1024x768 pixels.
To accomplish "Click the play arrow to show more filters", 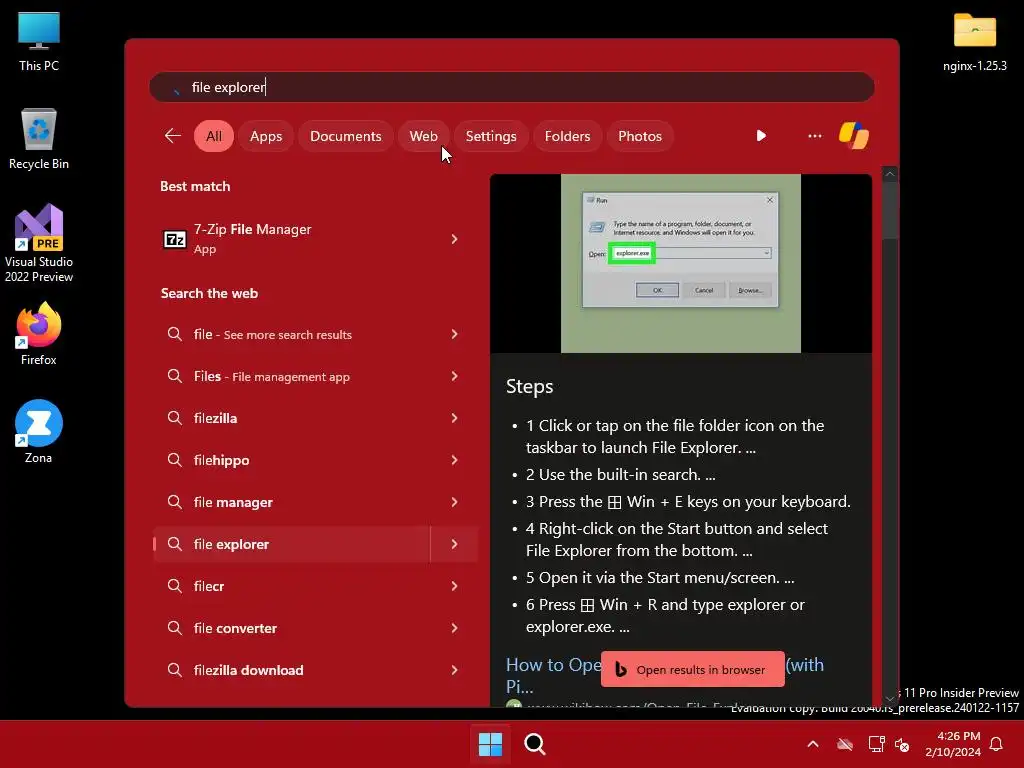I will (x=761, y=136).
